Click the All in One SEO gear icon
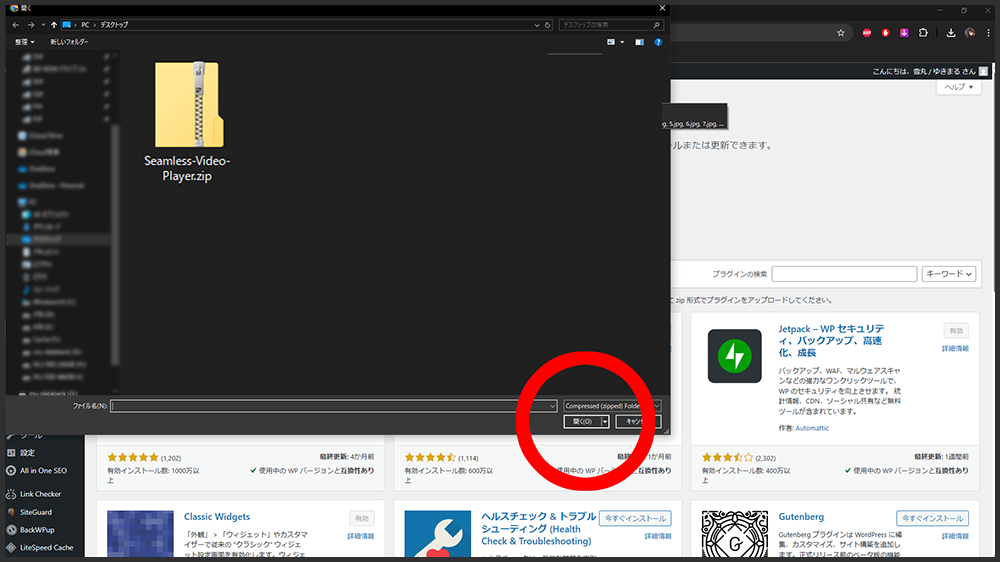 coord(11,471)
